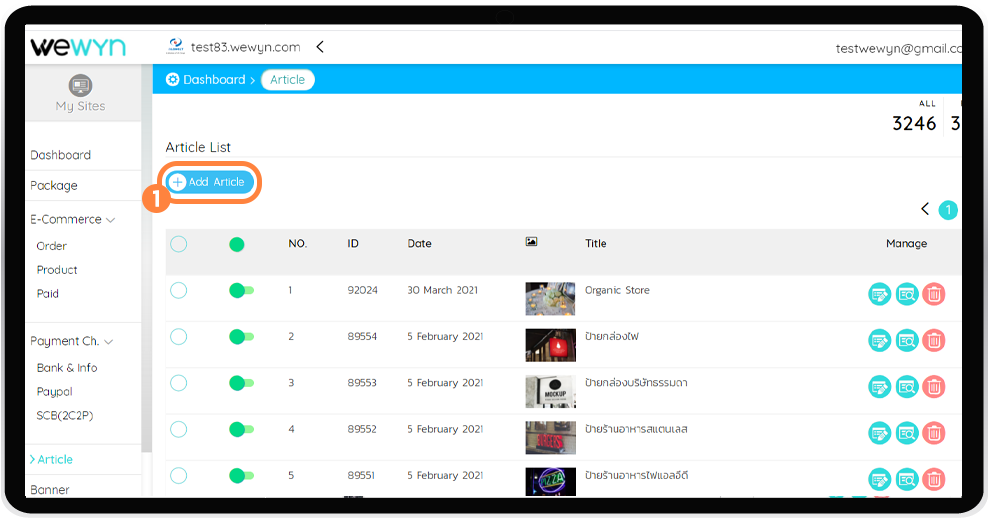Delete the Organic Store article
Viewport: 990px width, 521px height.
pos(934,294)
